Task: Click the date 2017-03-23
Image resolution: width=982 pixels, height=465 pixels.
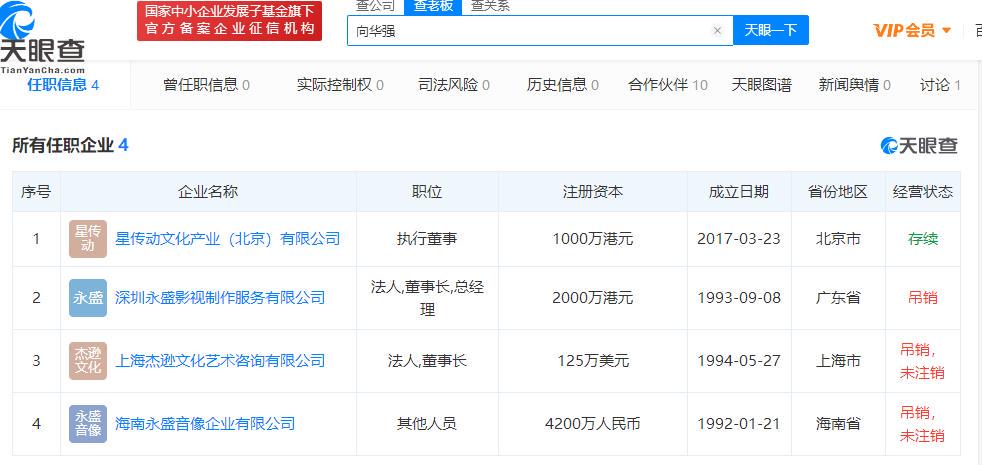Action: [739, 239]
